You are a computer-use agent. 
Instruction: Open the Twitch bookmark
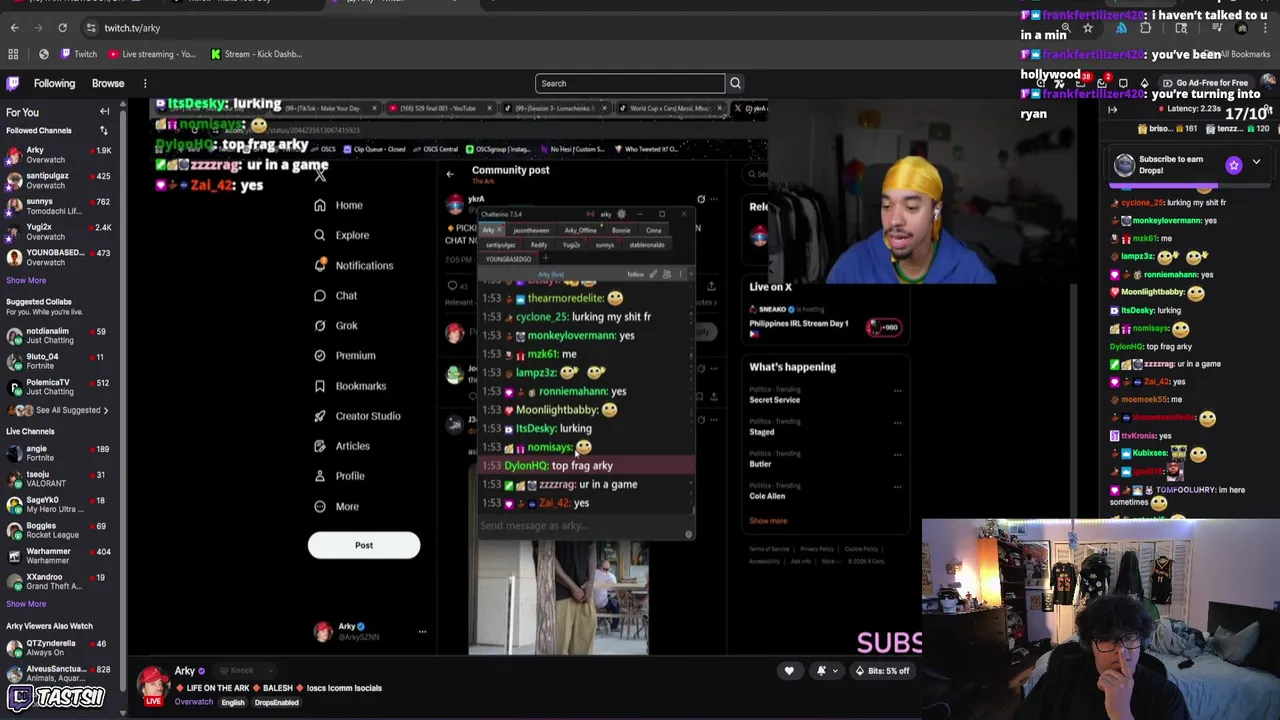click(78, 54)
